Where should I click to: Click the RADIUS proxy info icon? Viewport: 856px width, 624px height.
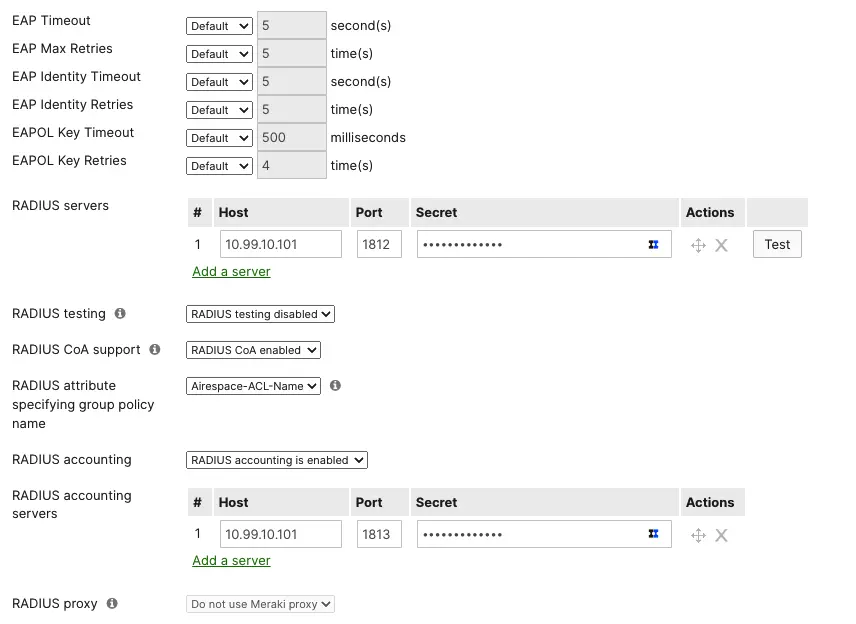coord(112,603)
